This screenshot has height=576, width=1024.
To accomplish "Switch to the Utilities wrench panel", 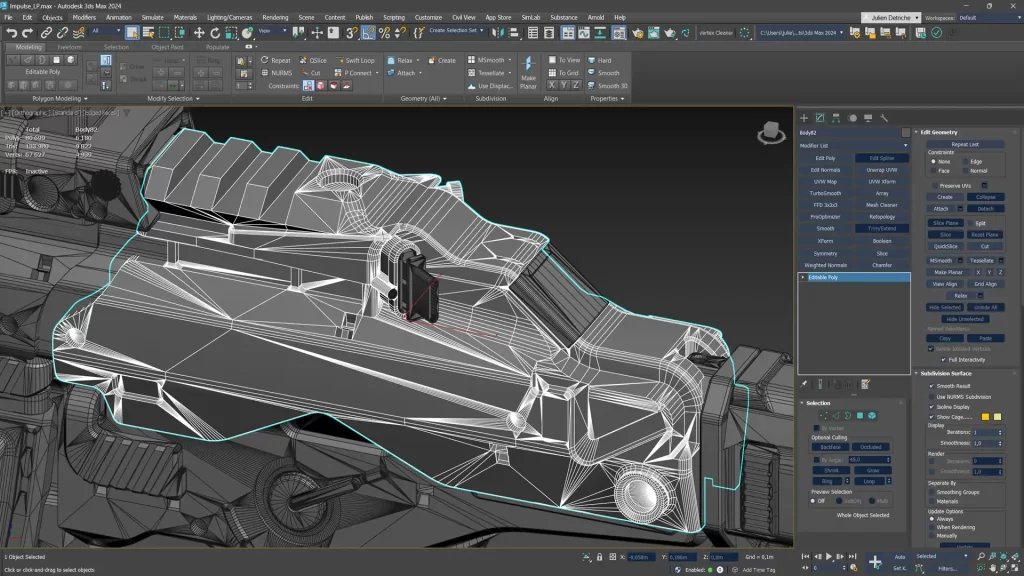I will pyautogui.click(x=884, y=118).
